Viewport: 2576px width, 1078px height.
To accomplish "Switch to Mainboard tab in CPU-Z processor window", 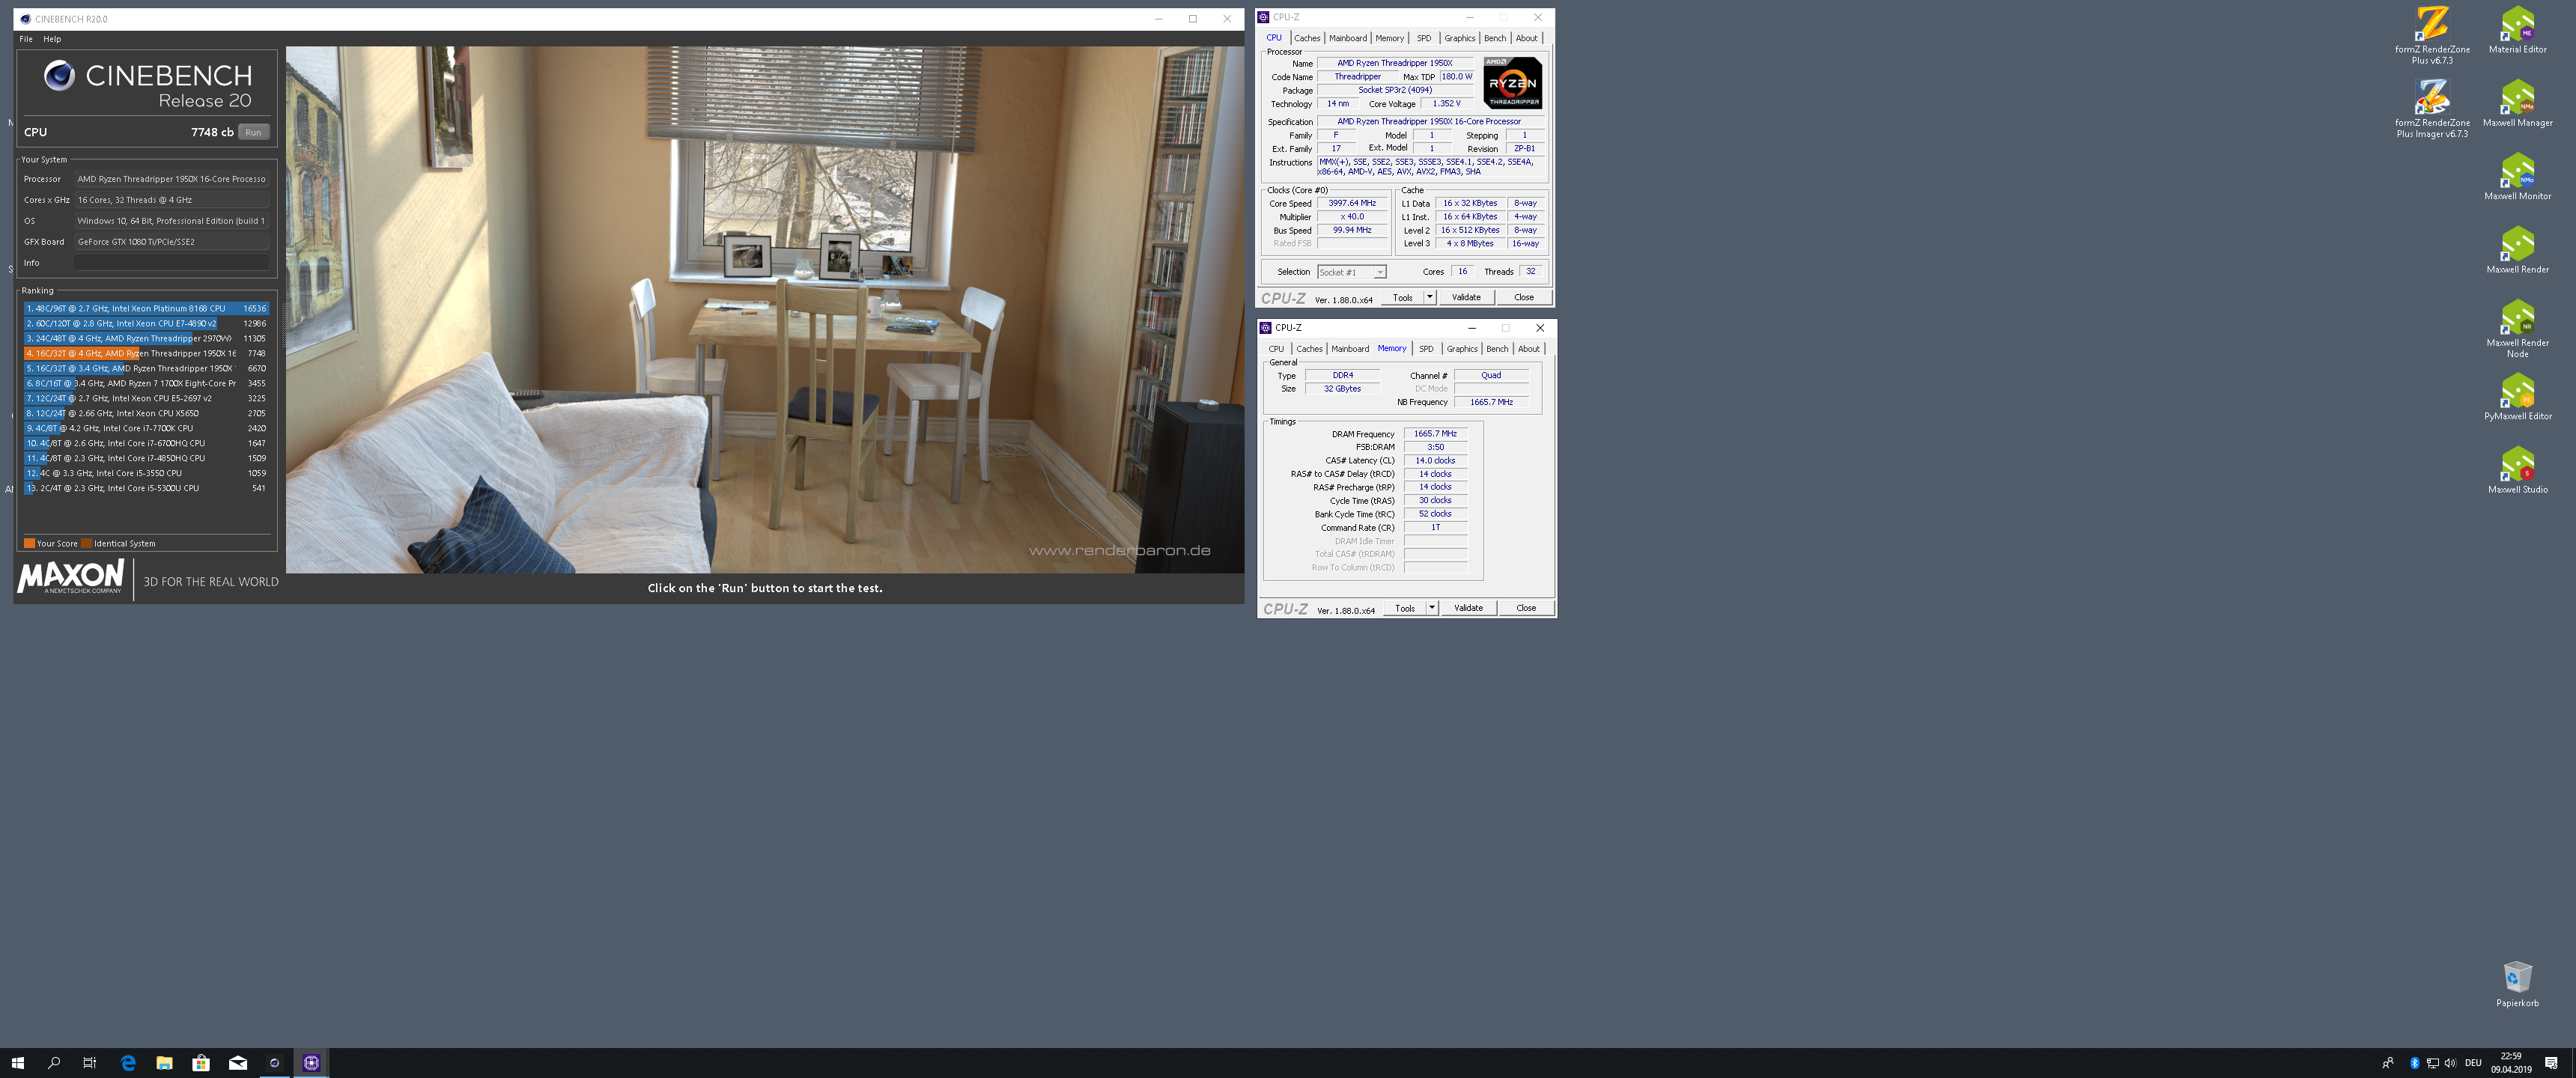I will click(x=1347, y=38).
